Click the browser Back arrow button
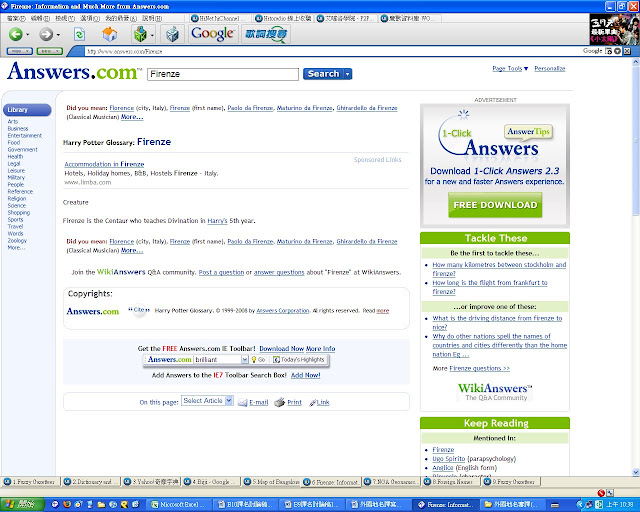The height and width of the screenshot is (512, 640). coord(16,34)
